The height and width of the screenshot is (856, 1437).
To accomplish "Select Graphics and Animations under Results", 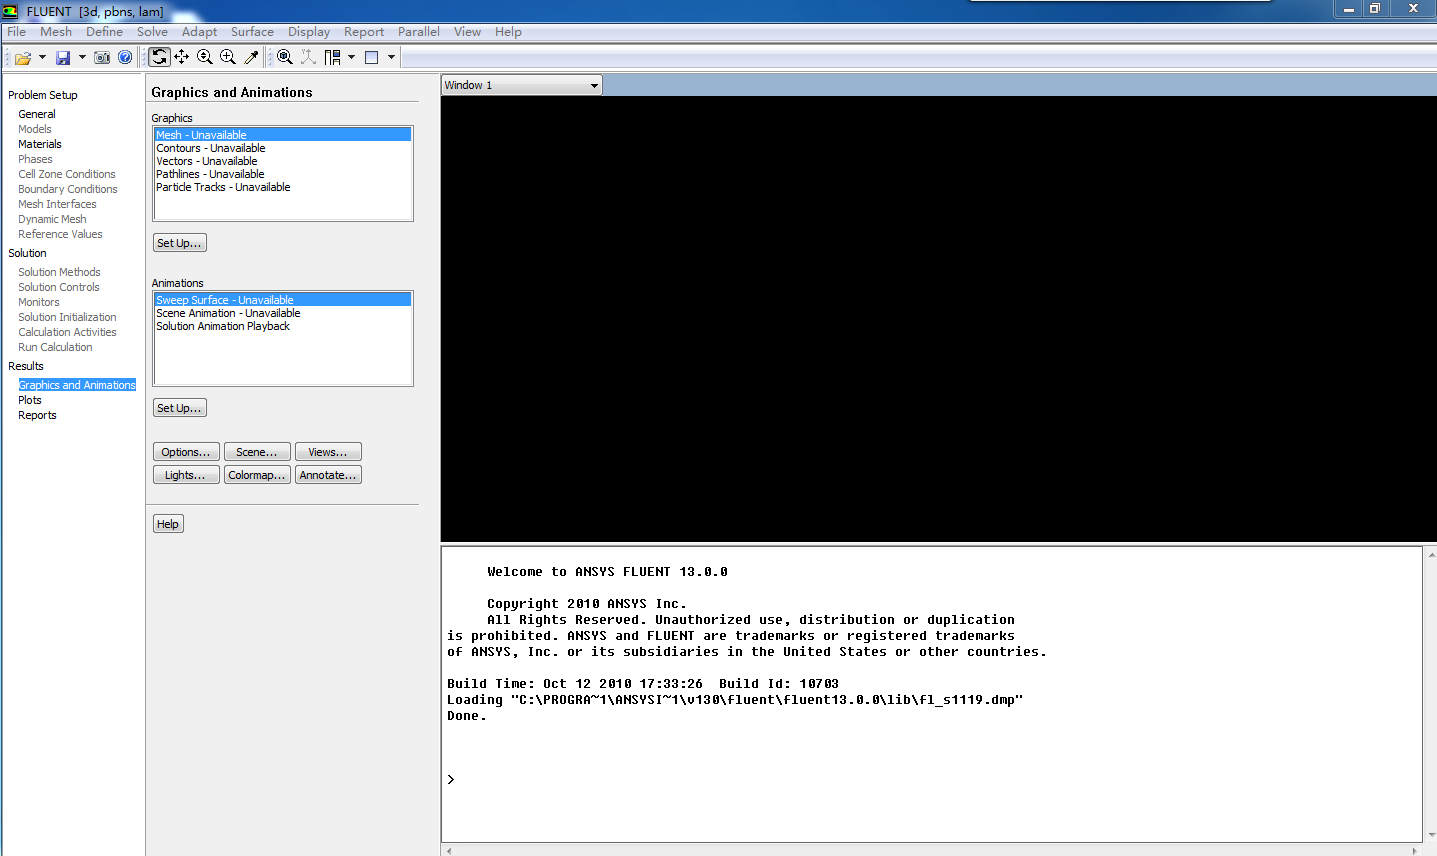I will click(x=77, y=385).
